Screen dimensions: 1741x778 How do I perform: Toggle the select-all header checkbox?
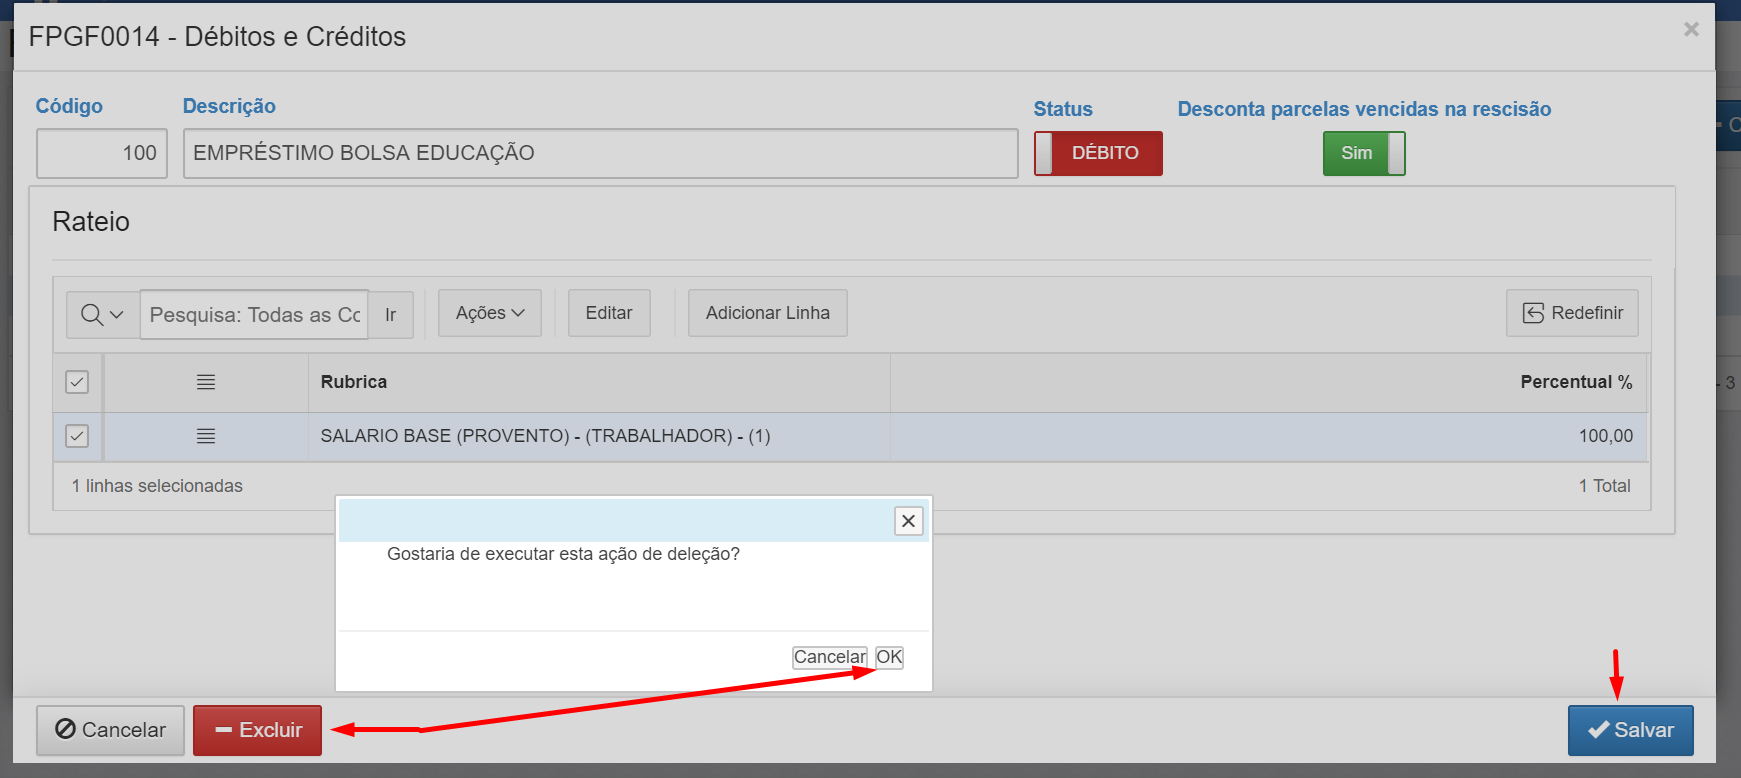(x=77, y=382)
